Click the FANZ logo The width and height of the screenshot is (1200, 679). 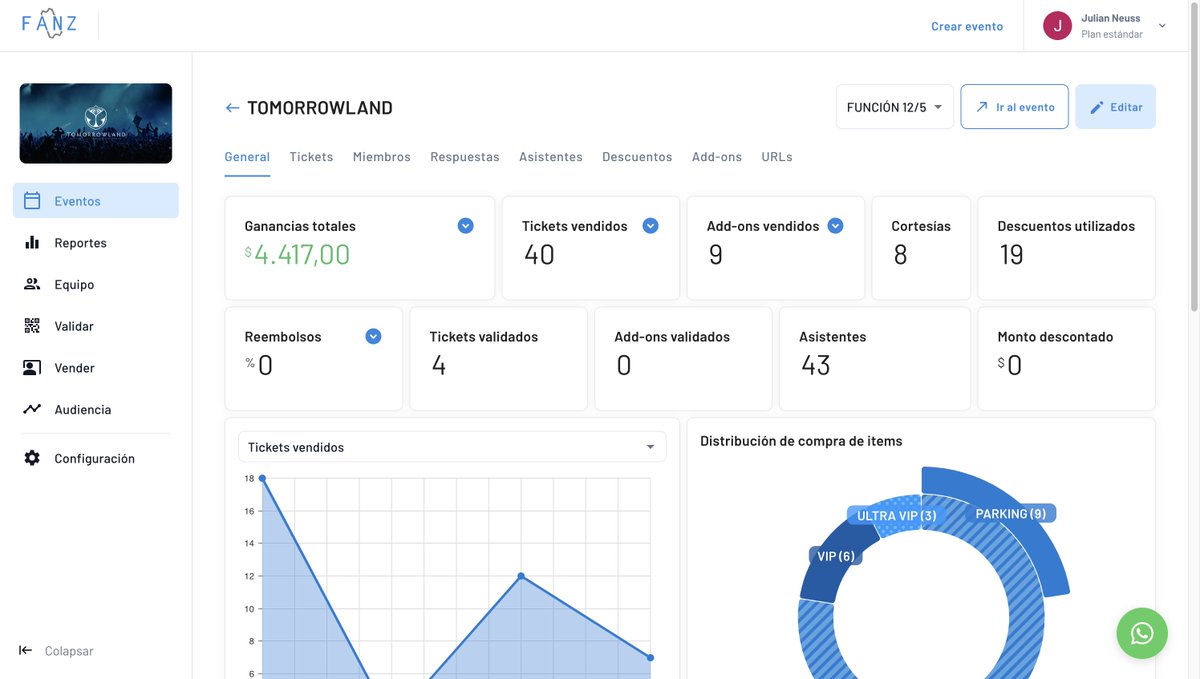[49, 23]
